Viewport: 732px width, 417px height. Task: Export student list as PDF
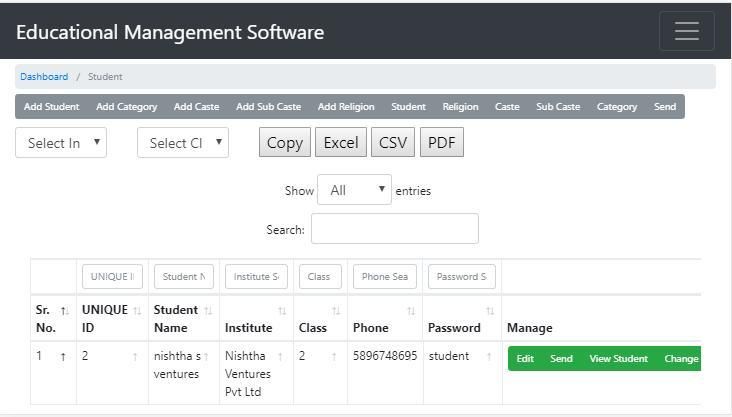click(441, 143)
